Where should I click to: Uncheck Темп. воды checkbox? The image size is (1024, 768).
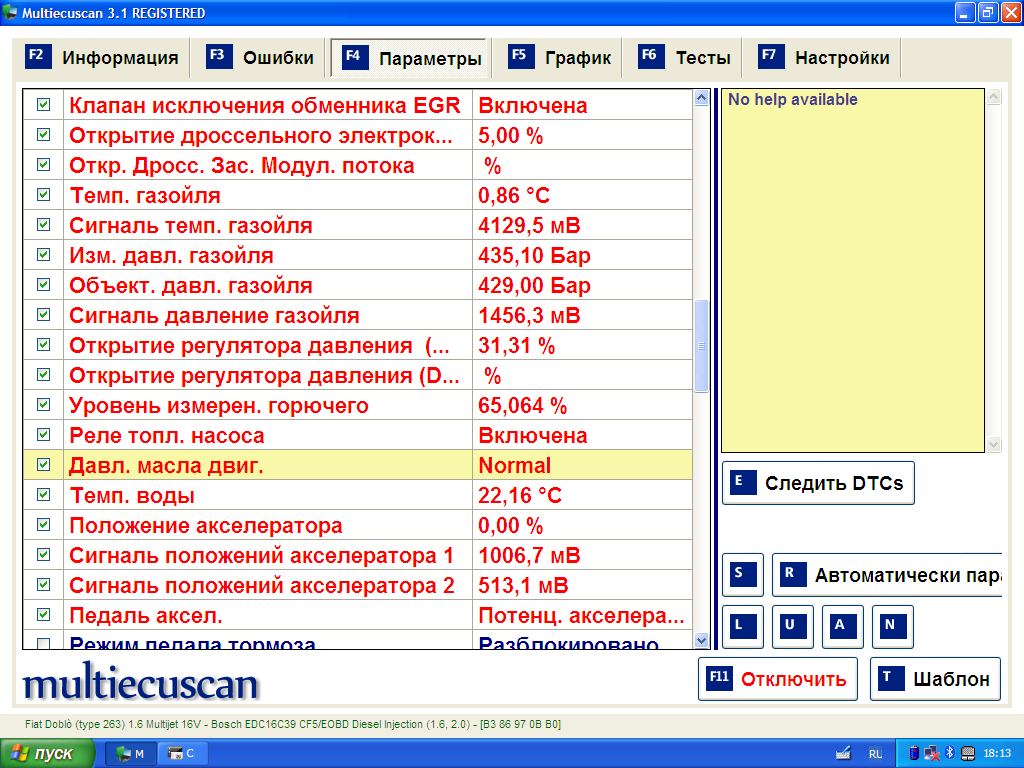pos(44,495)
